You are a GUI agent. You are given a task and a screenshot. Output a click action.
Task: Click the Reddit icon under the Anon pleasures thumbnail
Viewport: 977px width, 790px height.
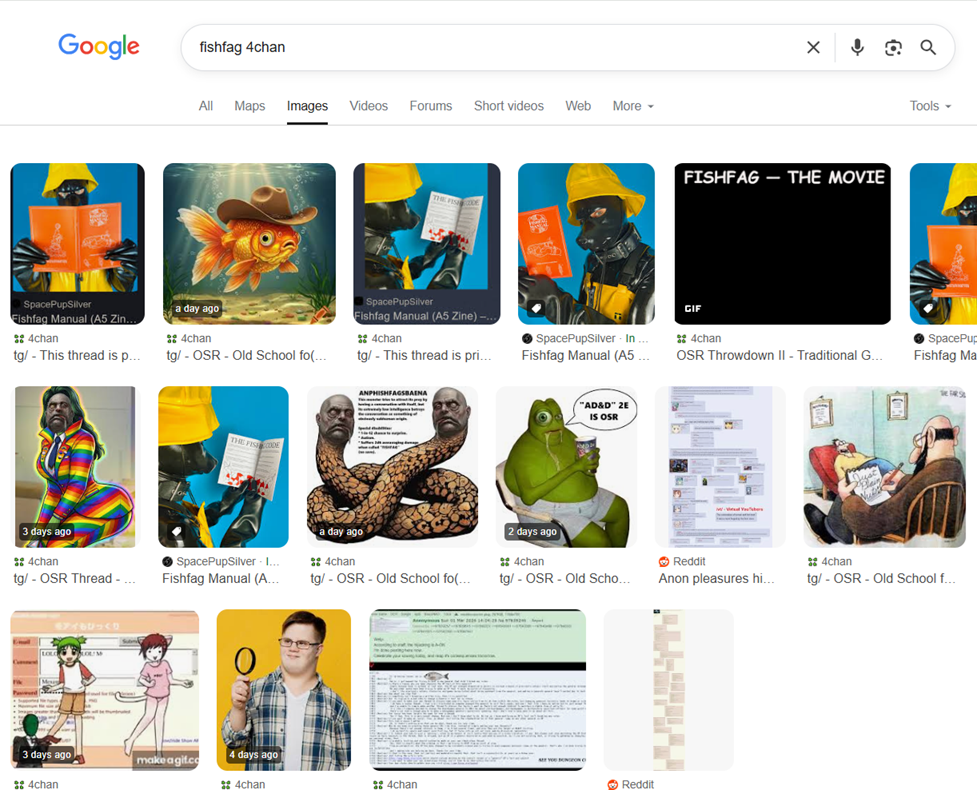pyautogui.click(x=664, y=561)
